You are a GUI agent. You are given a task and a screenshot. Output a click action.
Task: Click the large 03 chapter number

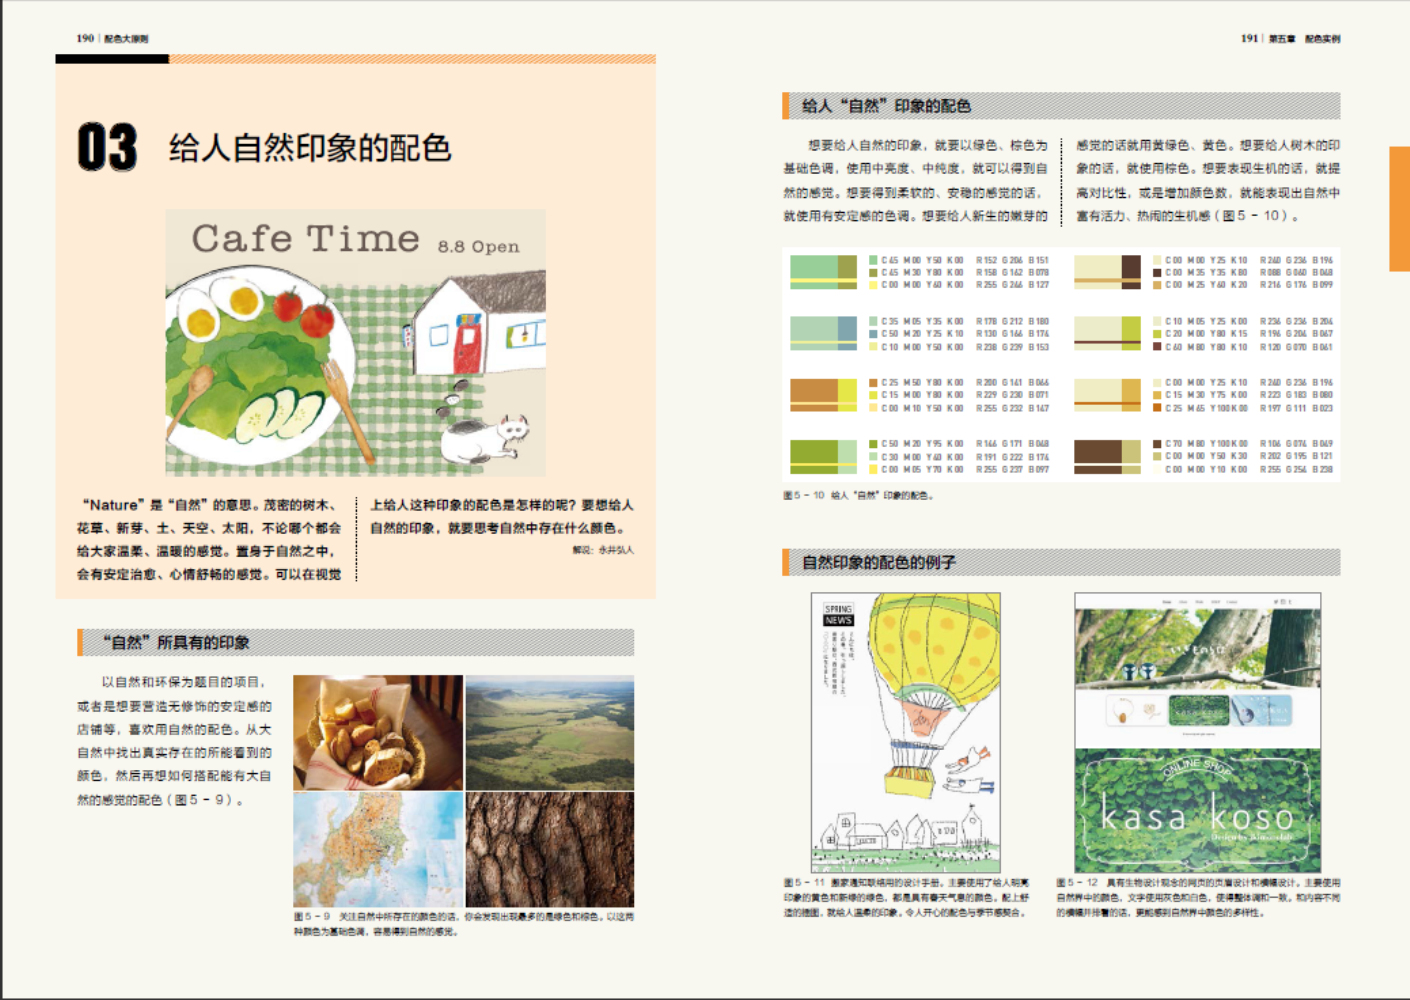pos(107,148)
